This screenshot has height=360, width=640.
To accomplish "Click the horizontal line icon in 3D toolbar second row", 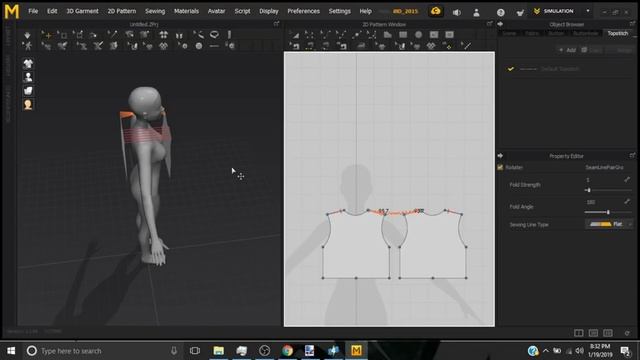I will pos(214,46).
